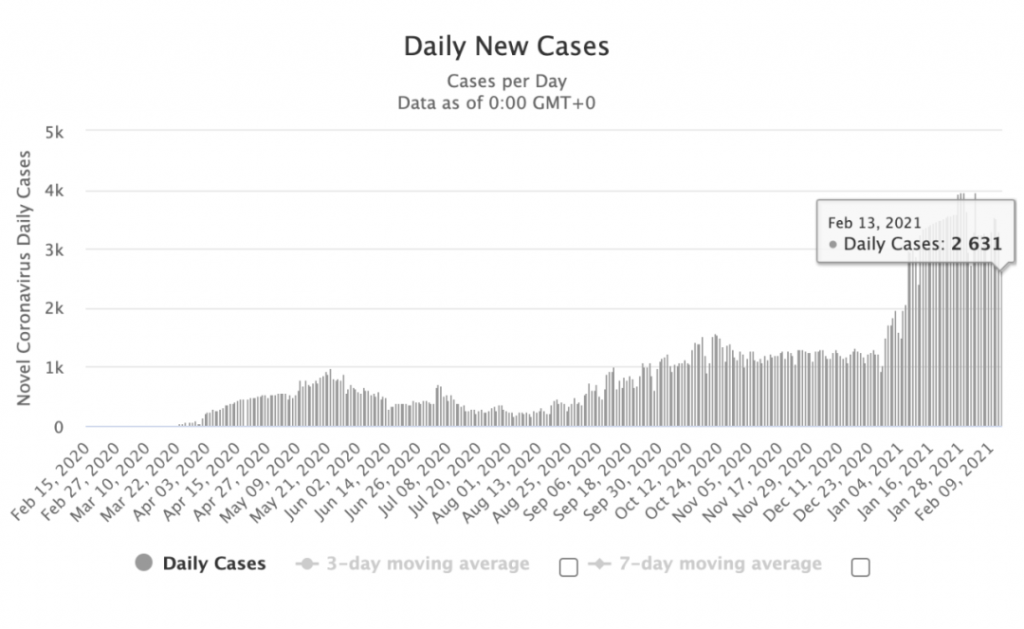Enable the 7-day moving average checkbox

pos(860,567)
